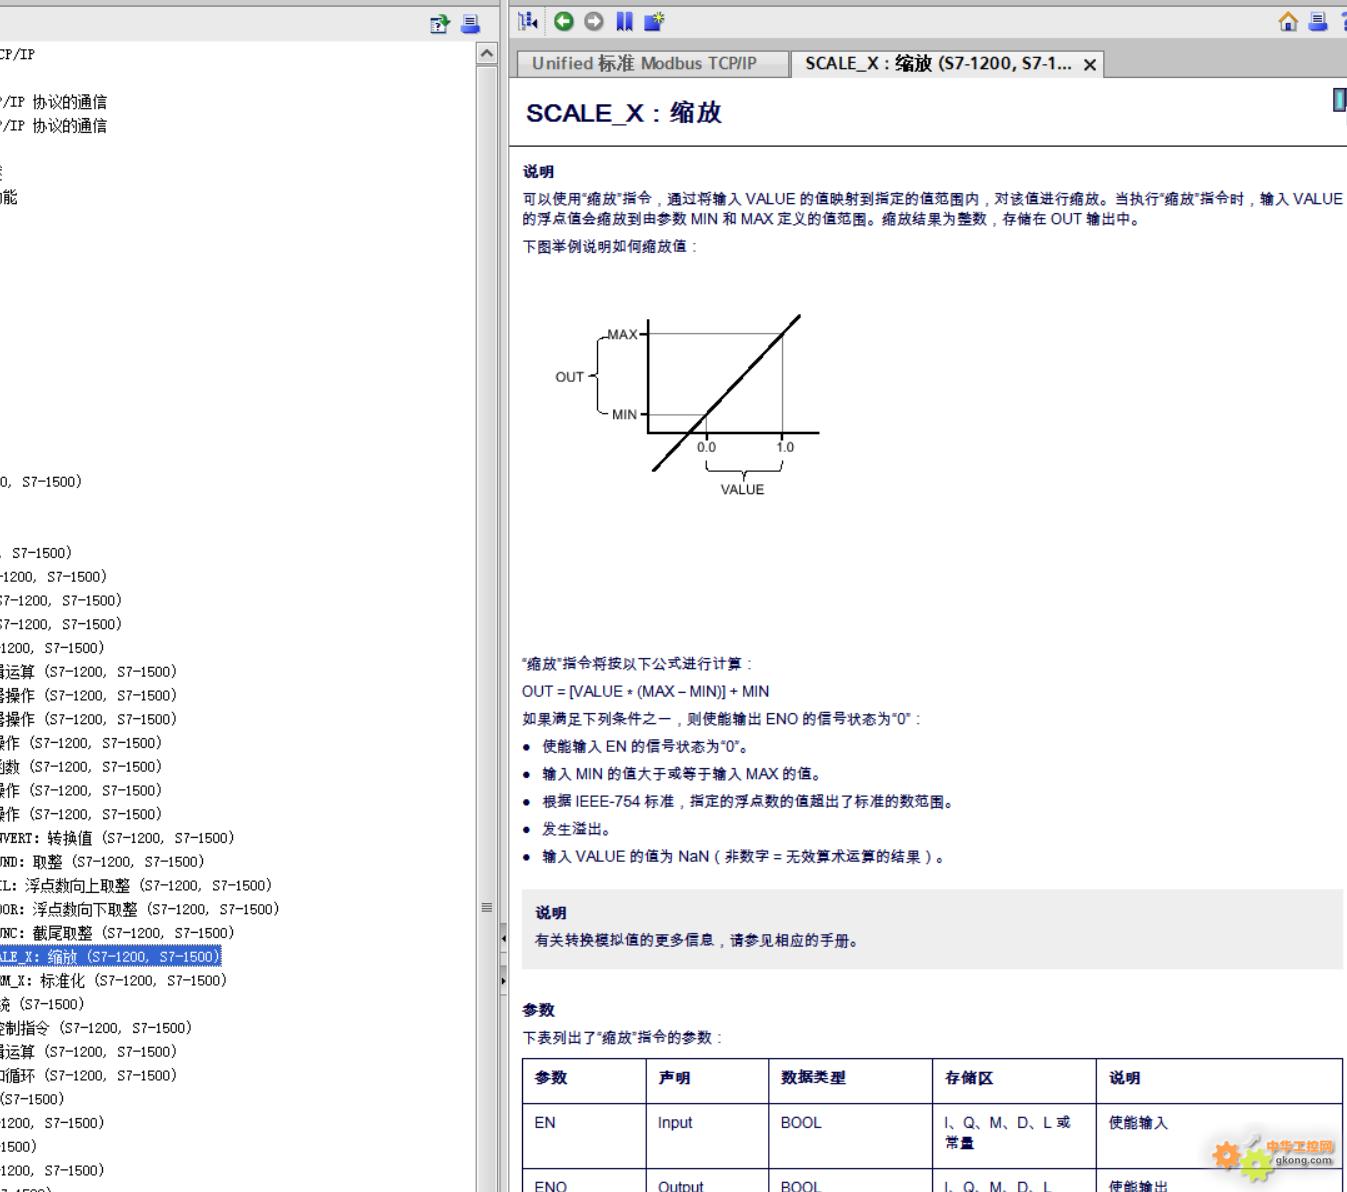Click the sync-with-contents tree icon

tap(528, 21)
